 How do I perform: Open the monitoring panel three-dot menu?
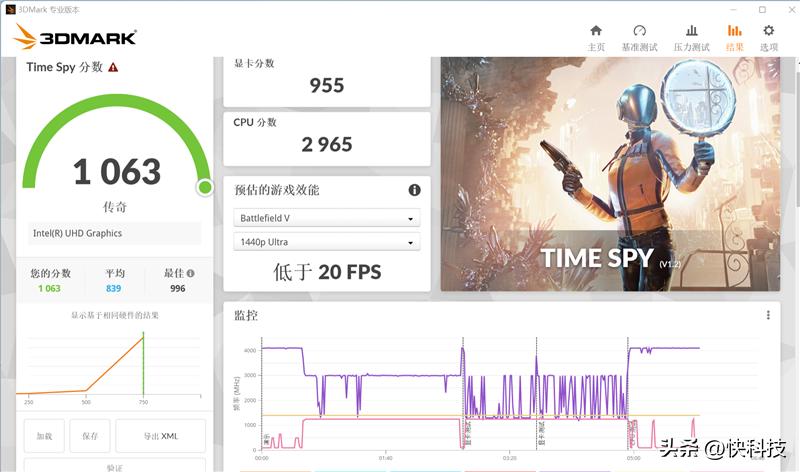(x=768, y=315)
